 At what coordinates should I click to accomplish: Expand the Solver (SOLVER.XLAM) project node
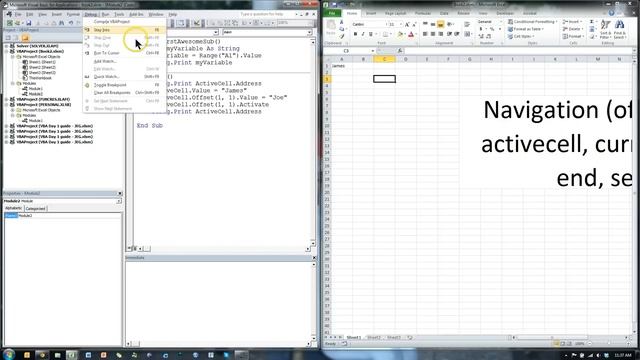point(7,46)
